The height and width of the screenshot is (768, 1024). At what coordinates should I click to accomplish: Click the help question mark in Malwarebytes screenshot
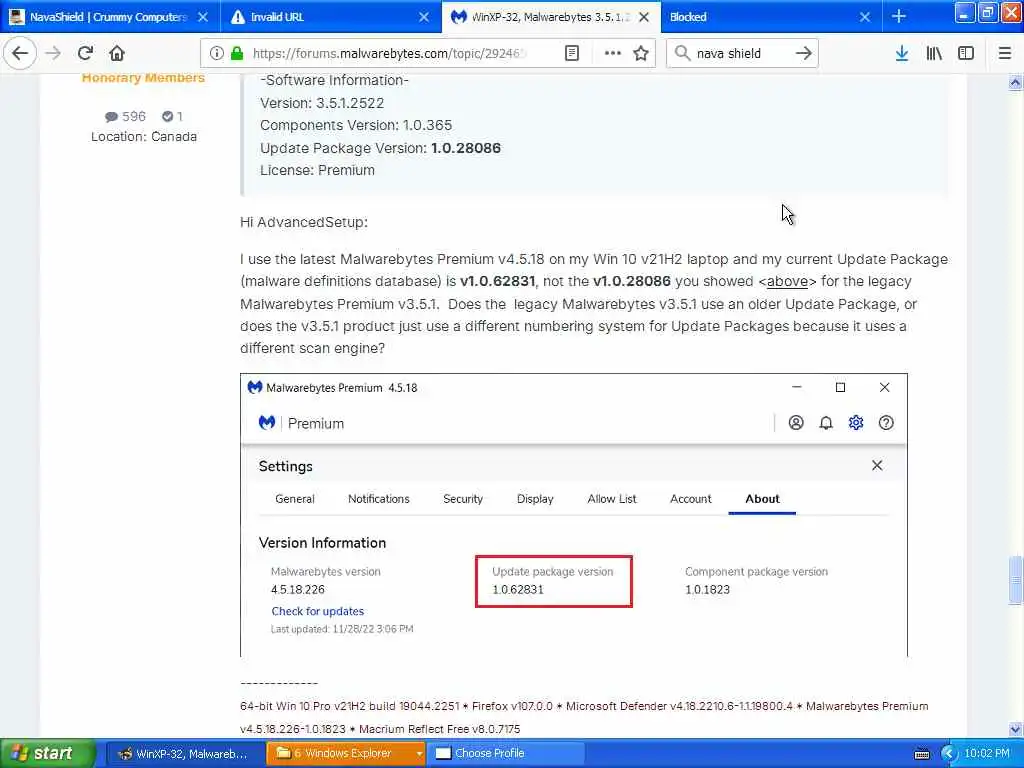coord(886,423)
